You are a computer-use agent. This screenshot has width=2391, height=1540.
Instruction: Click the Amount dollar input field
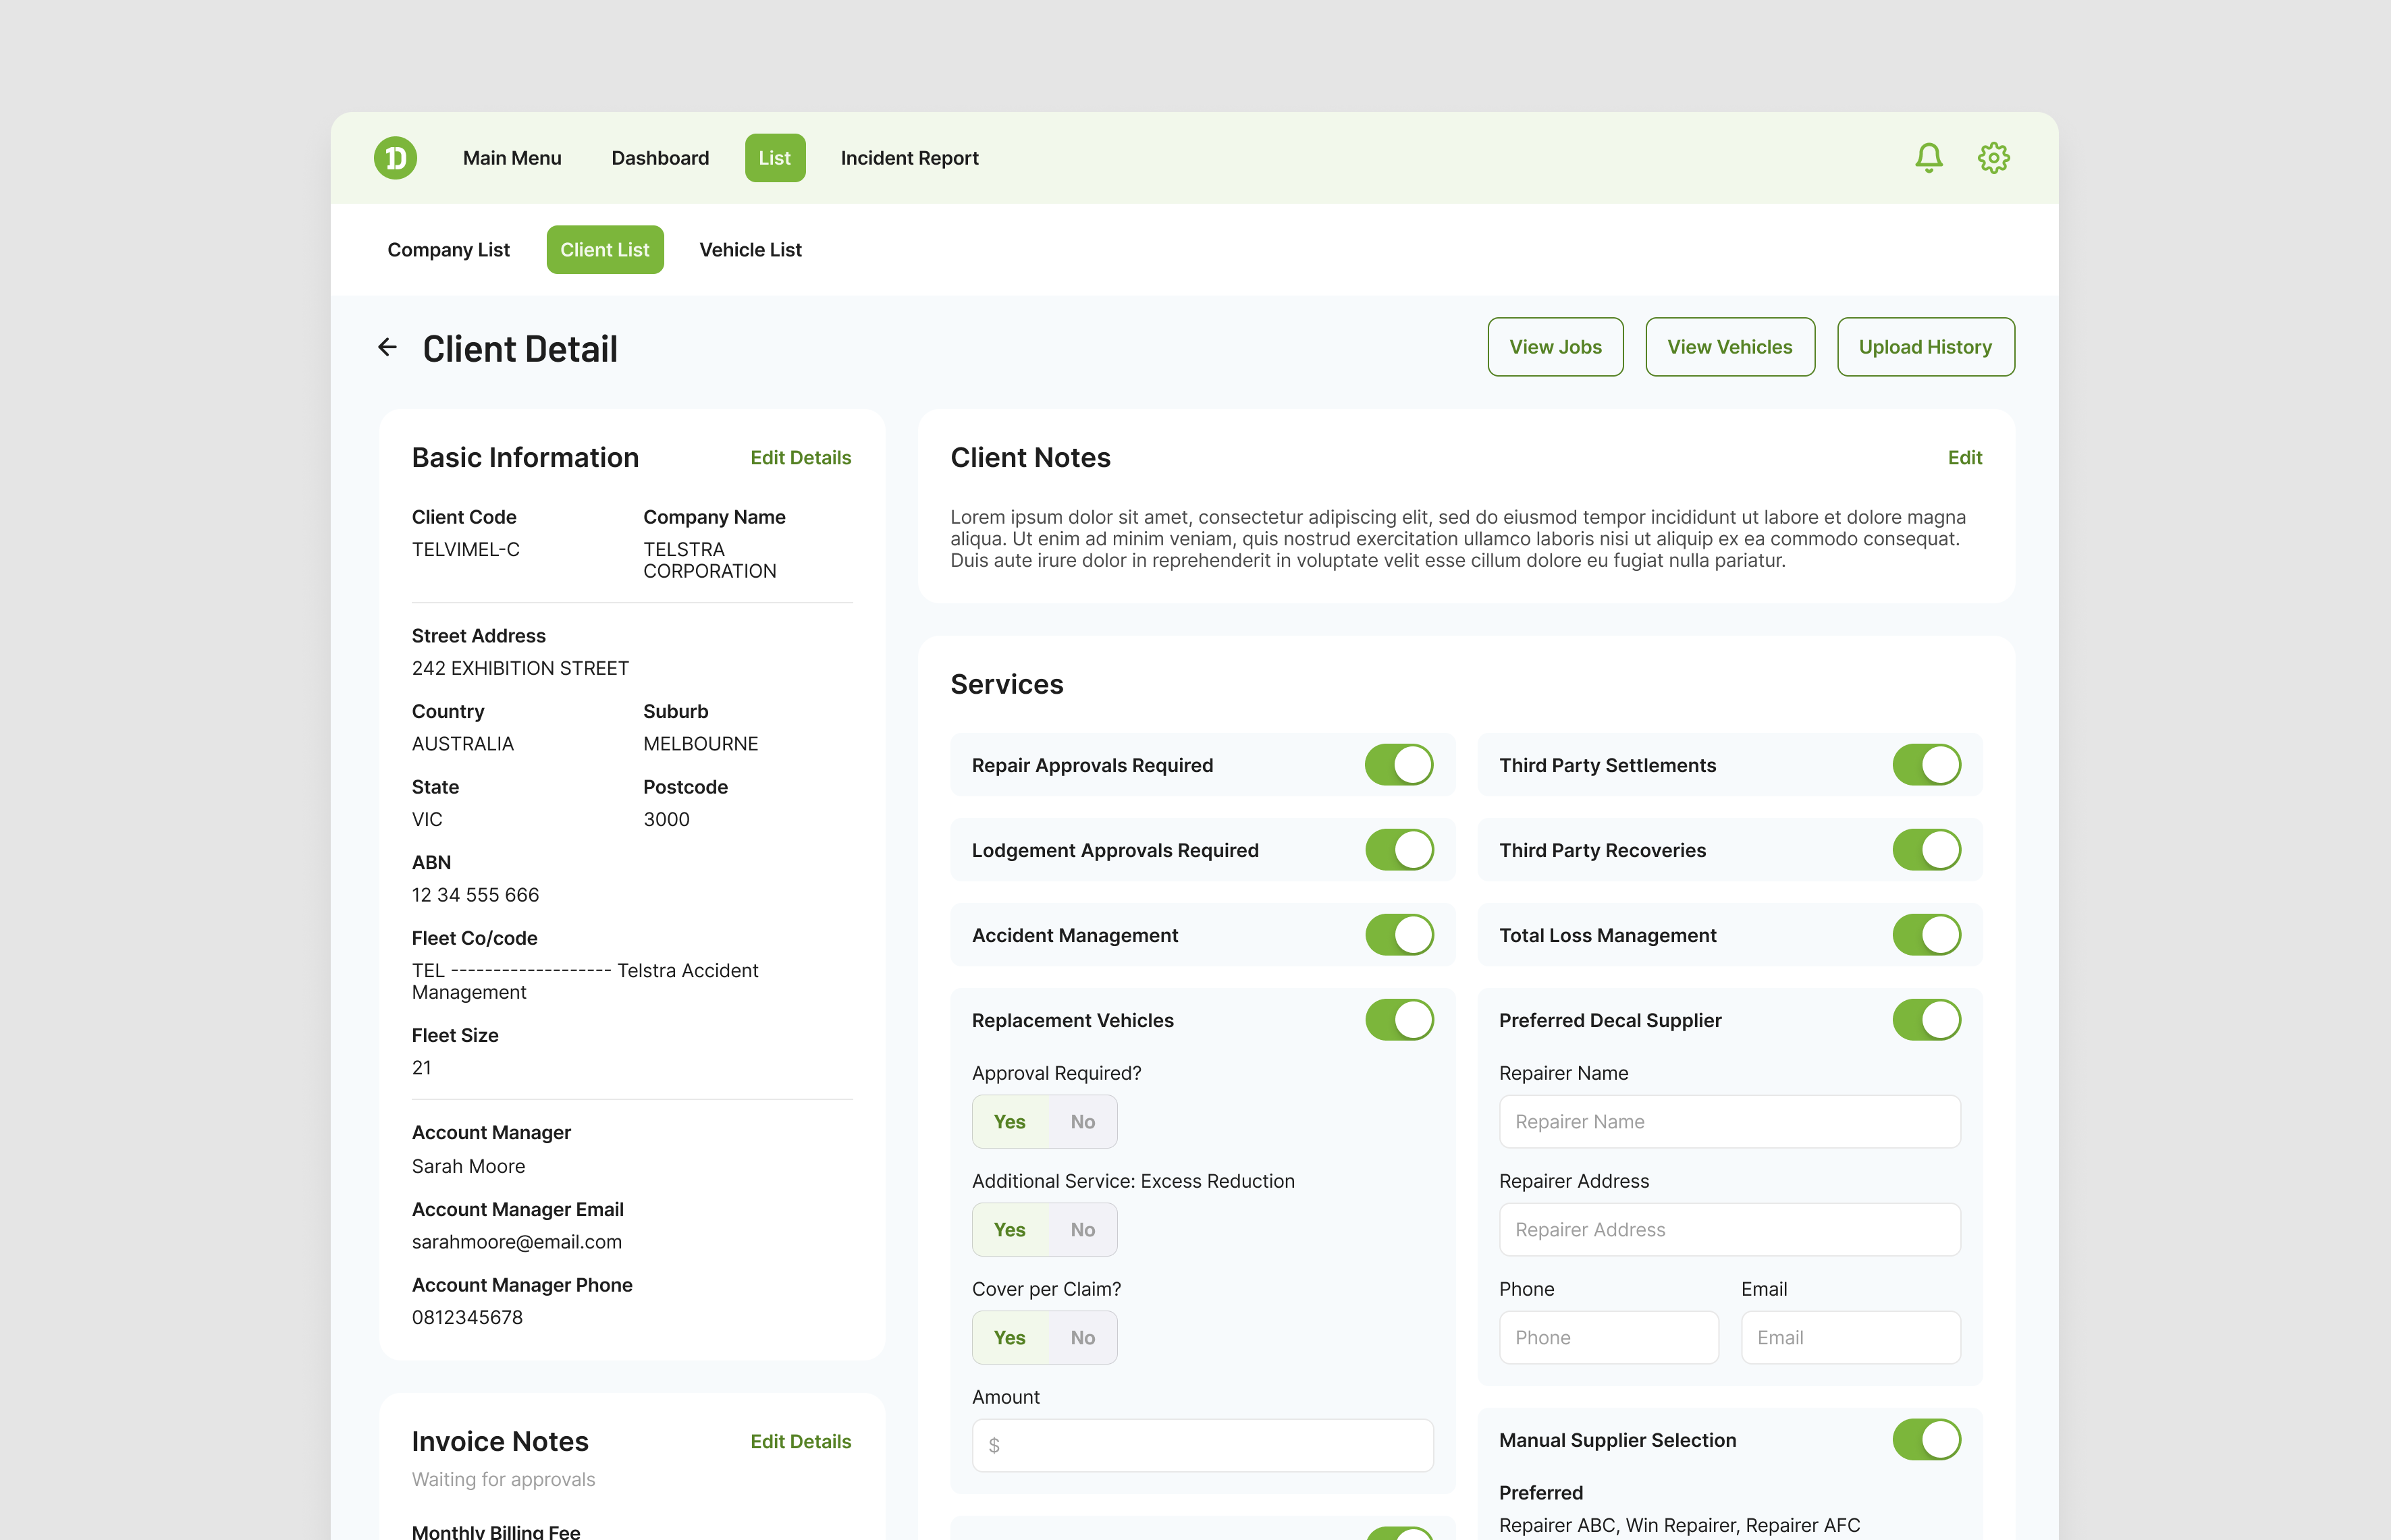click(1203, 1446)
